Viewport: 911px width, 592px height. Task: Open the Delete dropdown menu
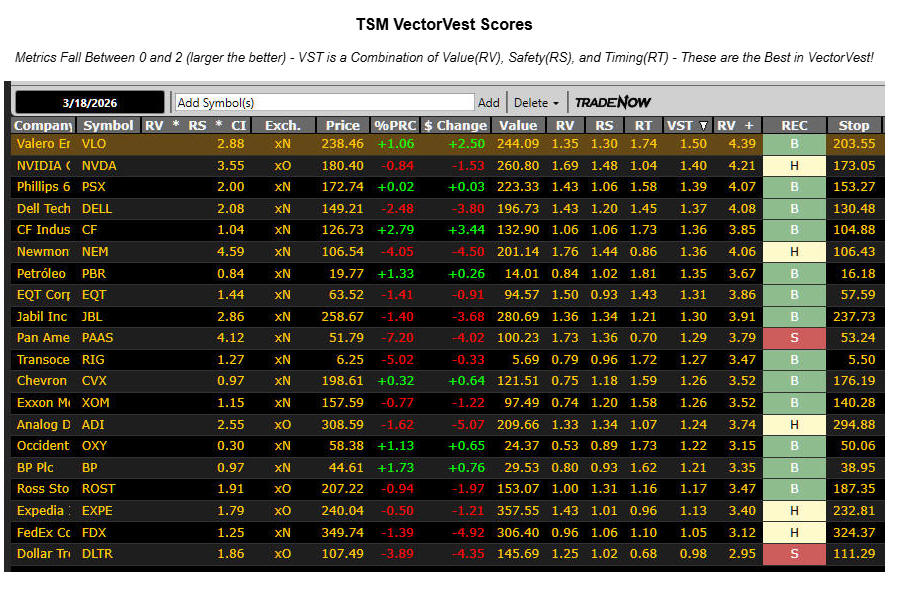(537, 102)
